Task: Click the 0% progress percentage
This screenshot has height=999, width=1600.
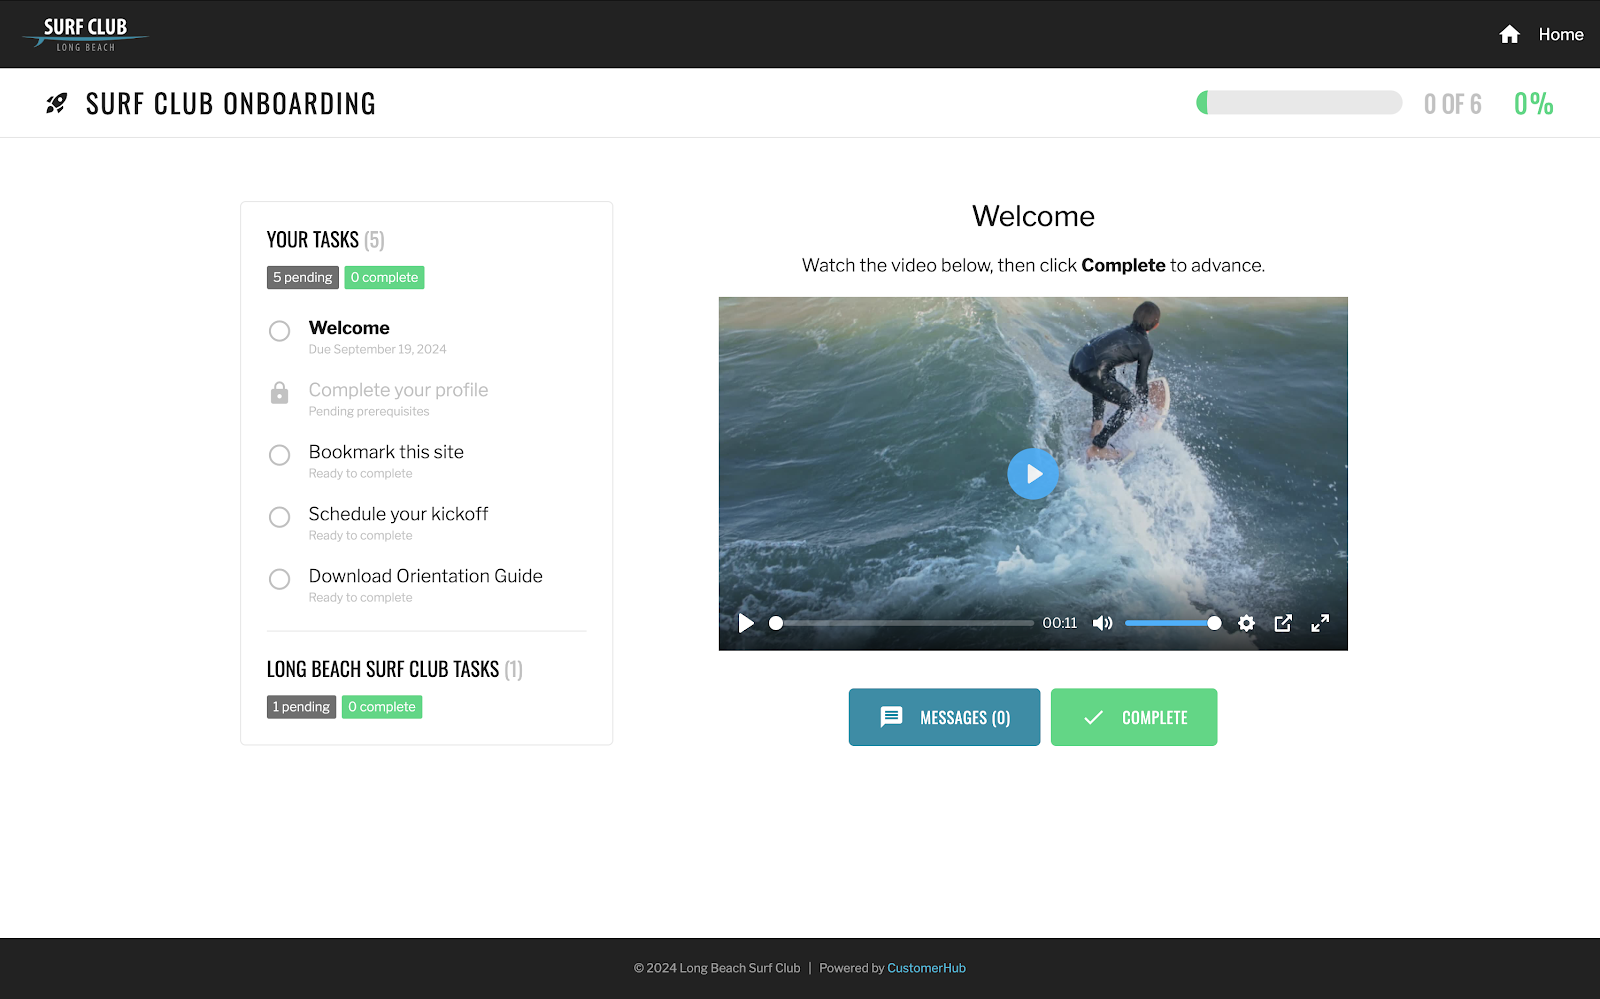Action: [x=1533, y=104]
